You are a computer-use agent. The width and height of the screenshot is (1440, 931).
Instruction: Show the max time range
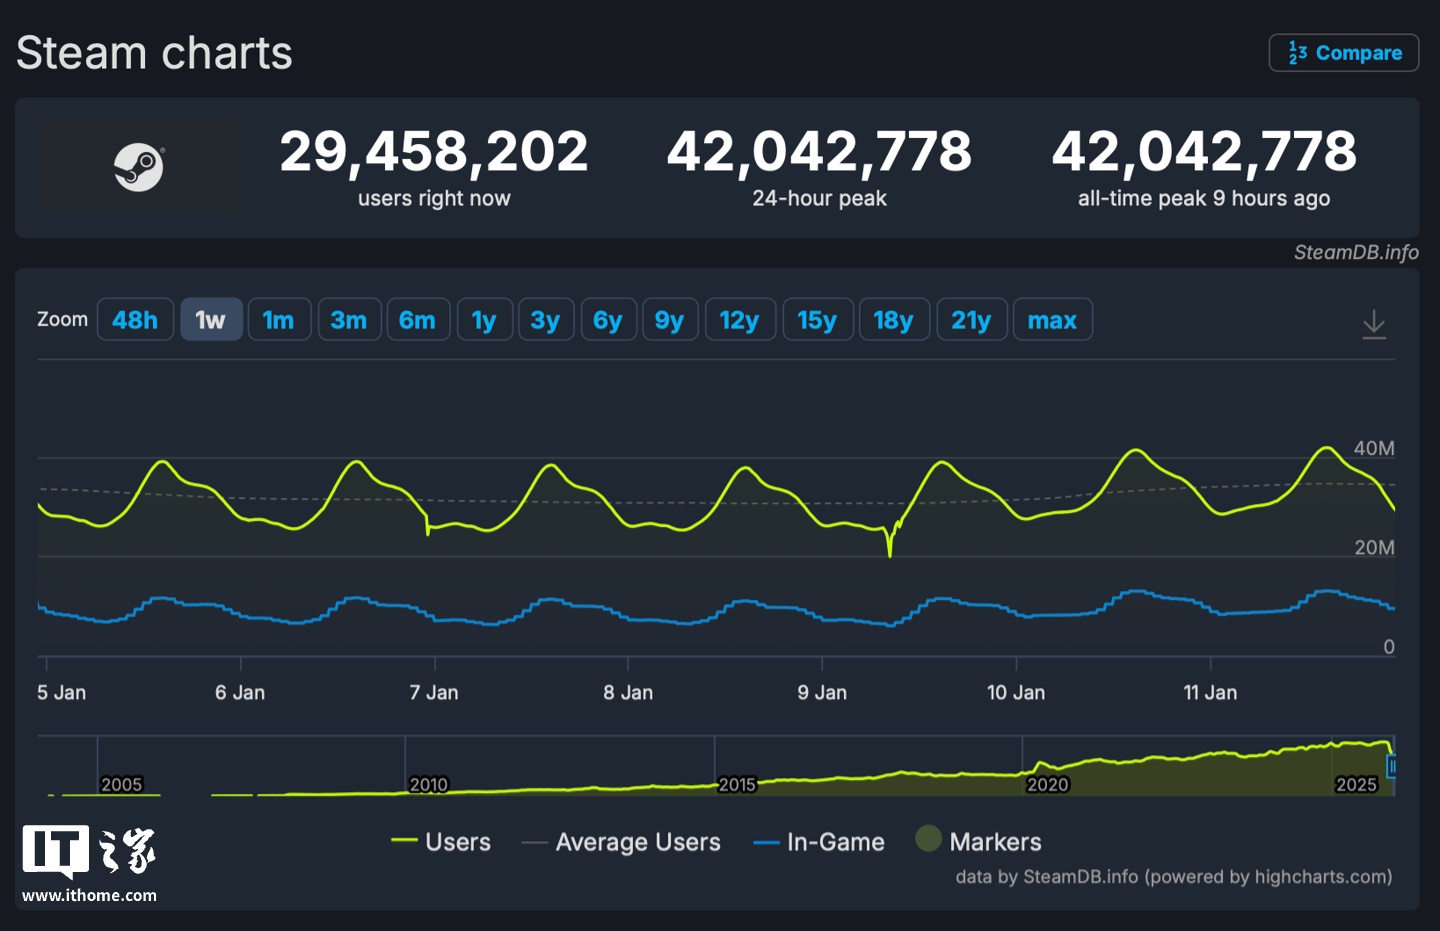1052,320
